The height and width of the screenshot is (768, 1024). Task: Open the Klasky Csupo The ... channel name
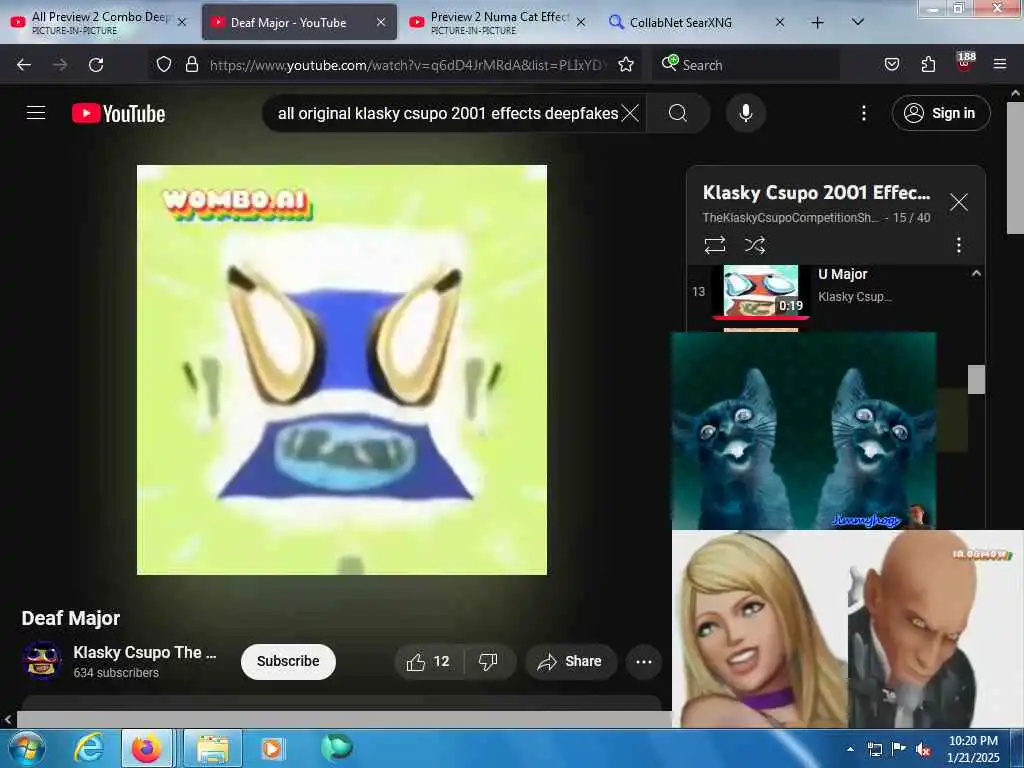[144, 652]
